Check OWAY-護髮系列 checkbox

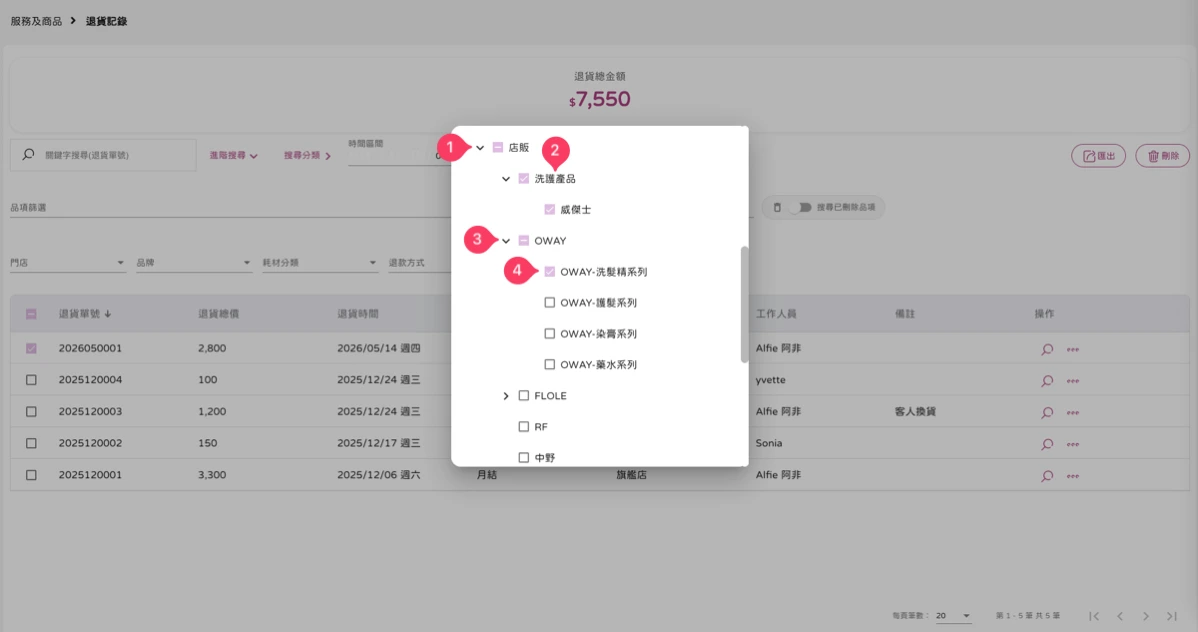pos(549,303)
